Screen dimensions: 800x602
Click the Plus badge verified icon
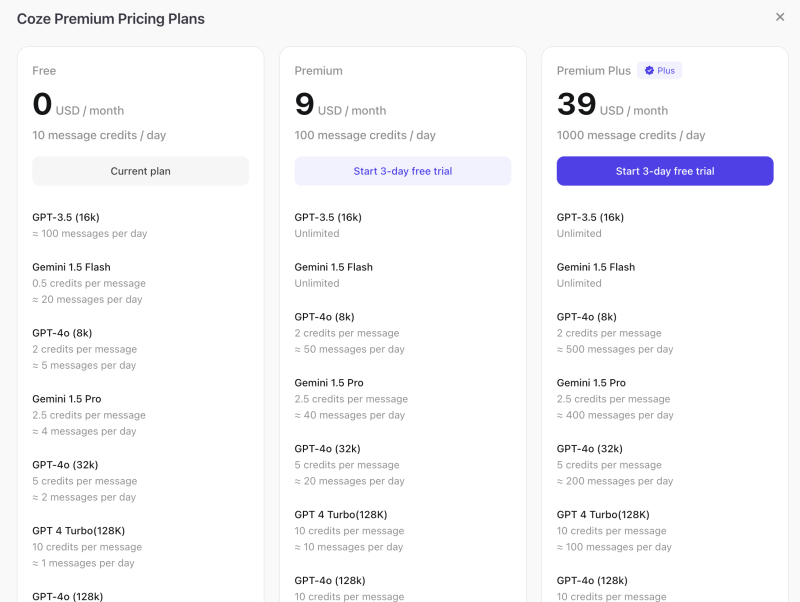649,70
